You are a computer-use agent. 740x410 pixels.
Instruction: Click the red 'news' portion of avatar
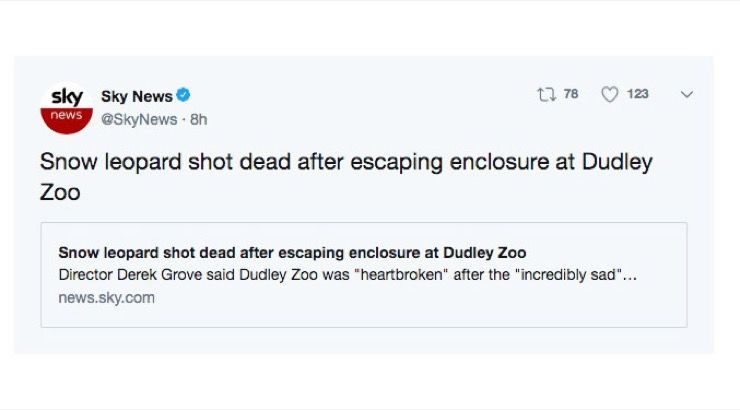pos(66,118)
